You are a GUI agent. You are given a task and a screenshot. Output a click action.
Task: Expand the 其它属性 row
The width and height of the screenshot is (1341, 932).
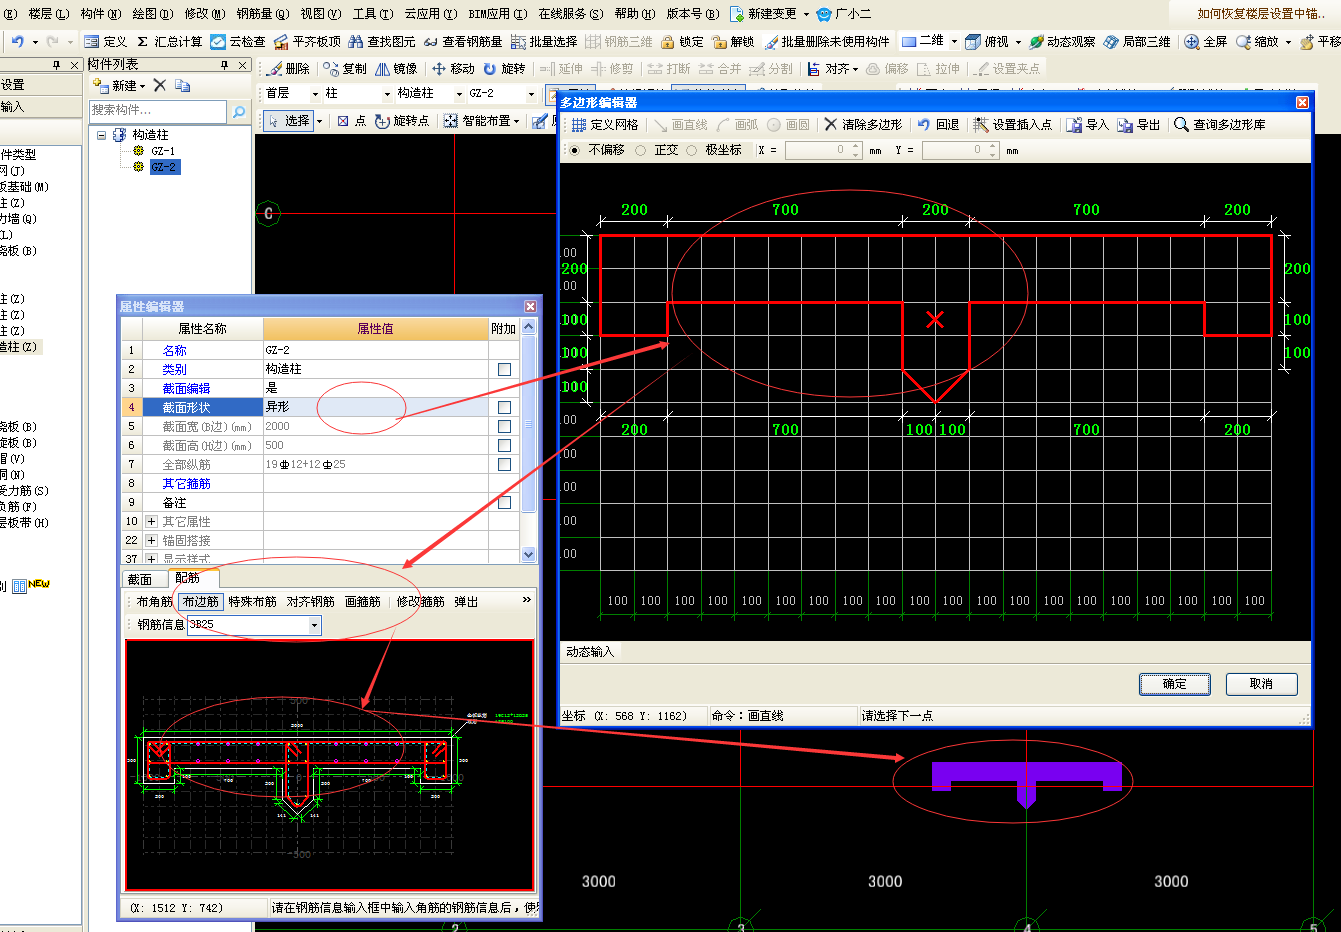(151, 521)
